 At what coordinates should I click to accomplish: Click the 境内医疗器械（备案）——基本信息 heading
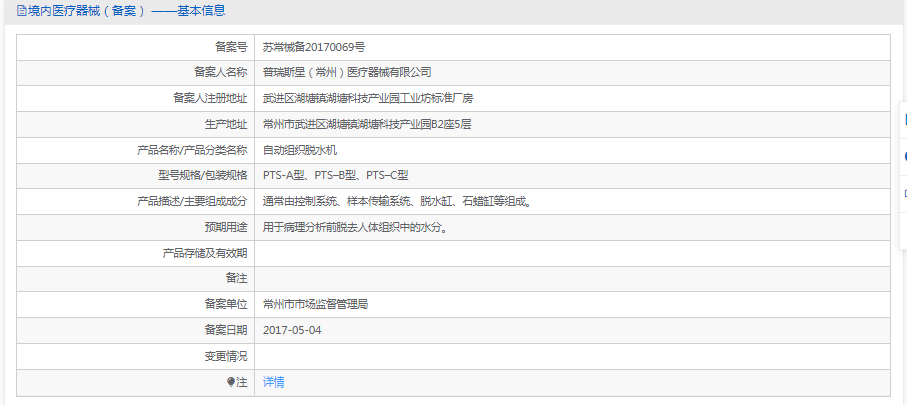(x=127, y=10)
